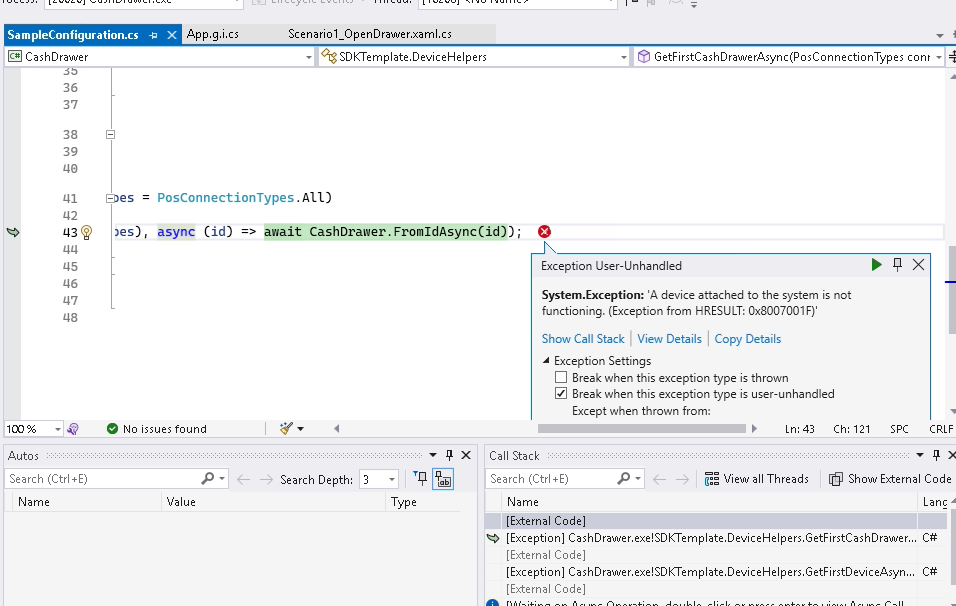Click the horizontal scrollbar left arrow
This screenshot has width=956, height=606.
[x=337, y=429]
